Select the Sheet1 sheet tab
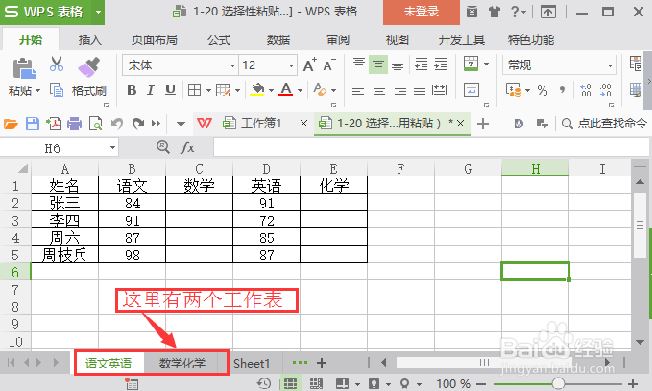 252,364
